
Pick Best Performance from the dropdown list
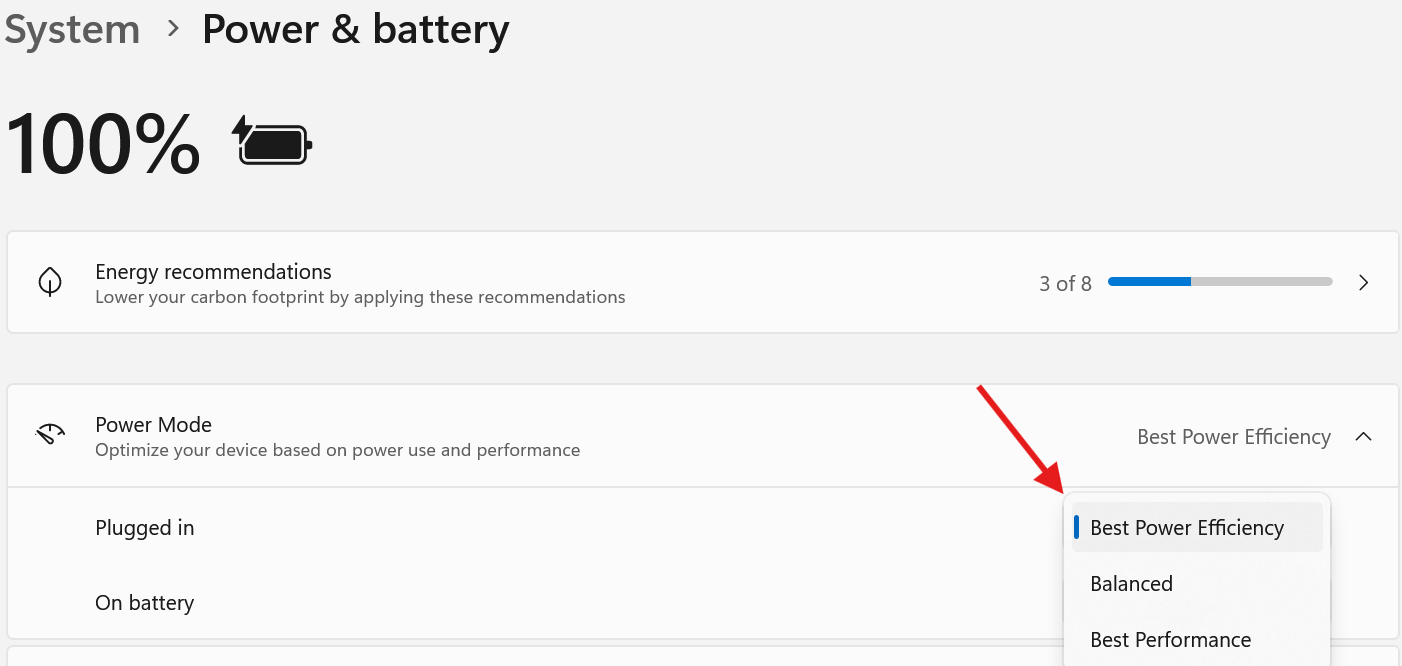tap(1170, 640)
